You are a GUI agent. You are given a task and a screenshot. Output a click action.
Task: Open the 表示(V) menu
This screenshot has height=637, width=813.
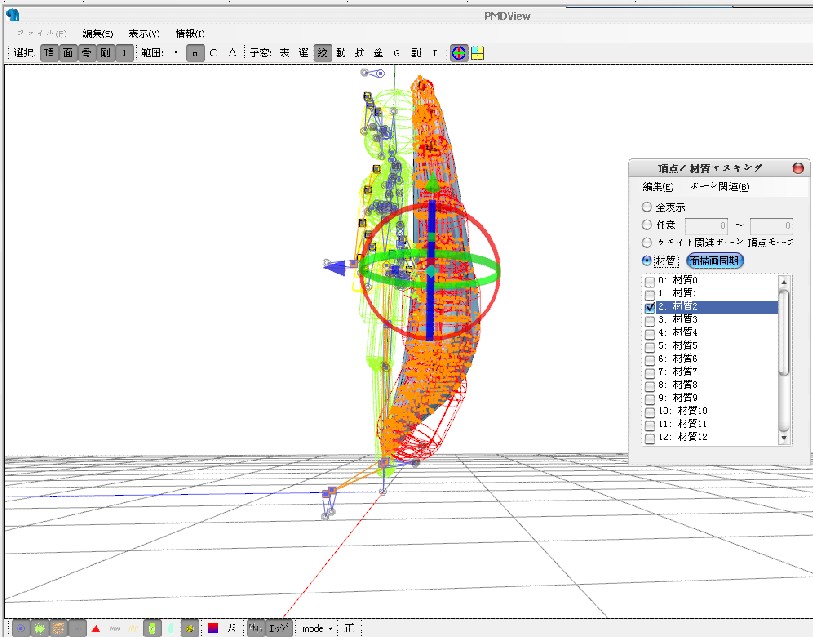(144, 34)
